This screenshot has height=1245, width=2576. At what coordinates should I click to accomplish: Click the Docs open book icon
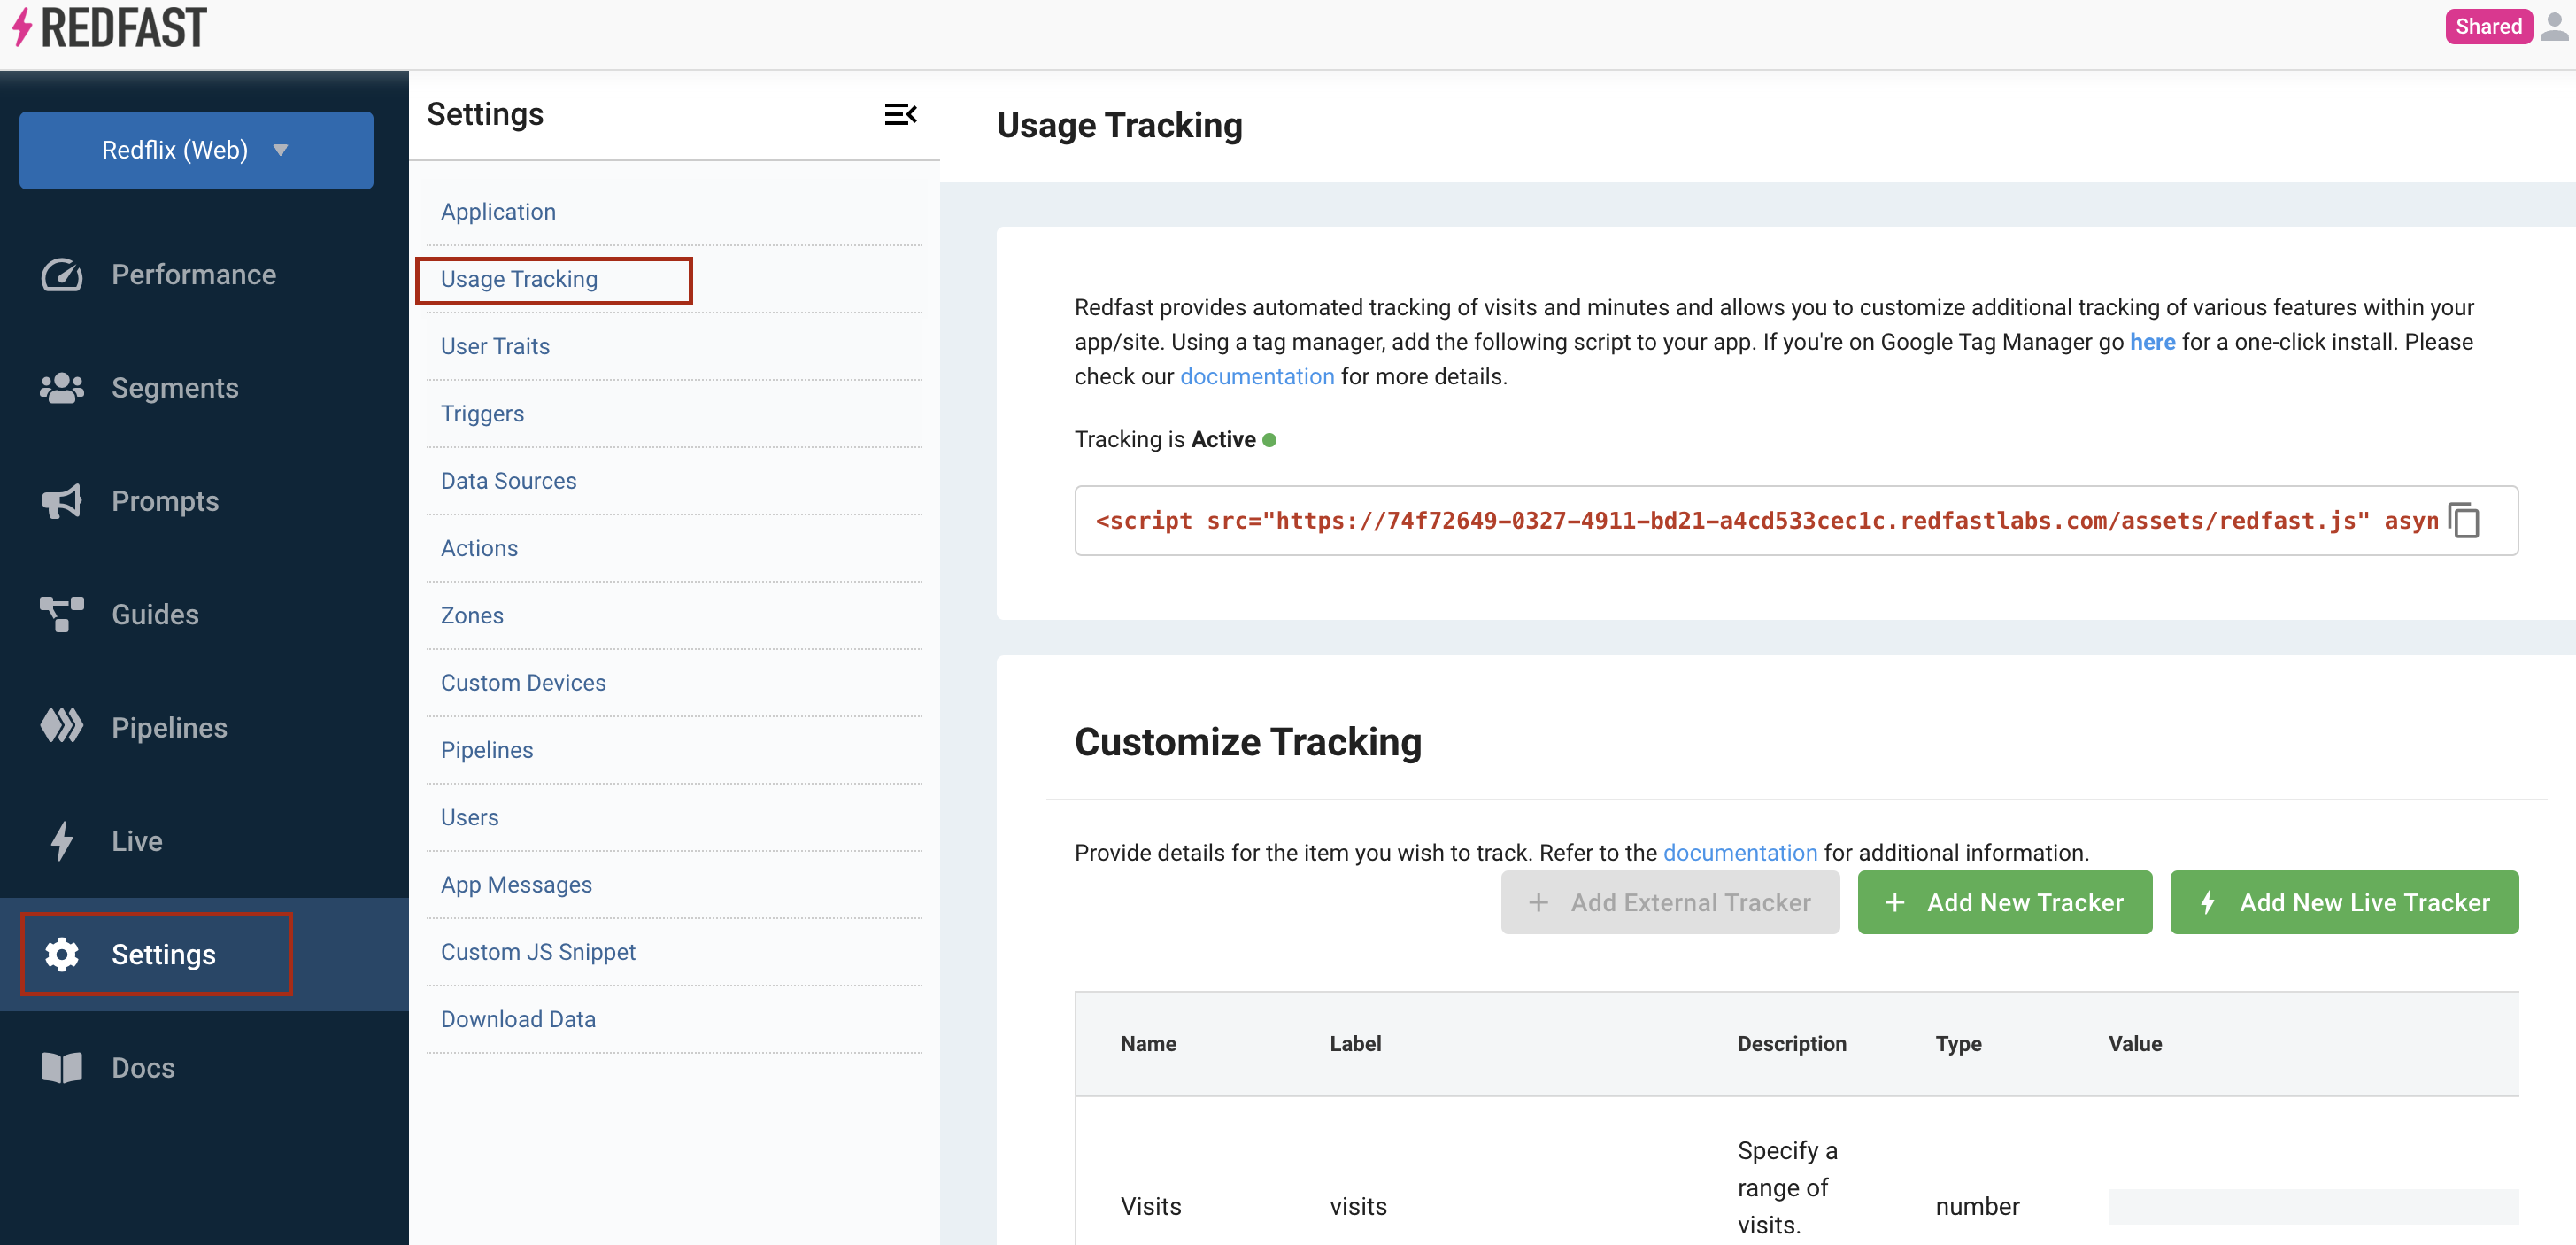(61, 1067)
